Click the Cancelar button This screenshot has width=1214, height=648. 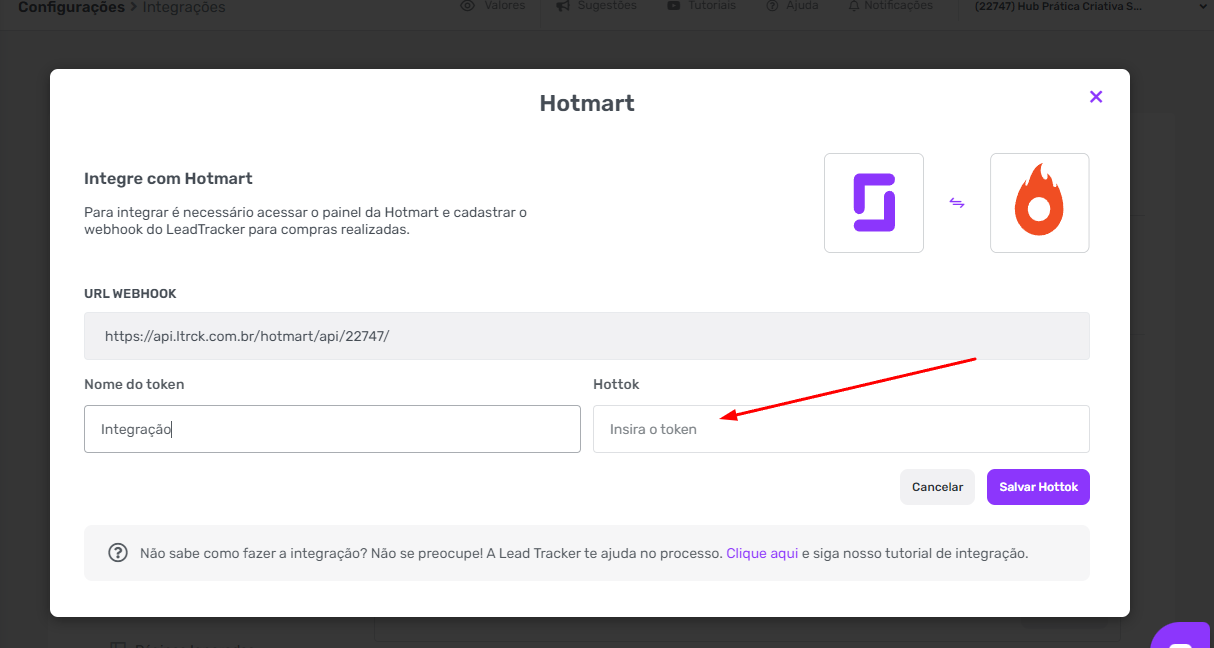pyautogui.click(x=937, y=487)
